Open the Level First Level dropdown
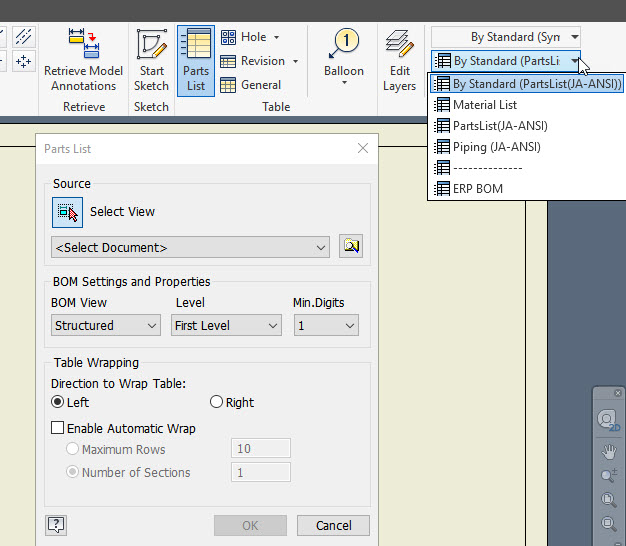The height and width of the screenshot is (546, 626). [226, 325]
